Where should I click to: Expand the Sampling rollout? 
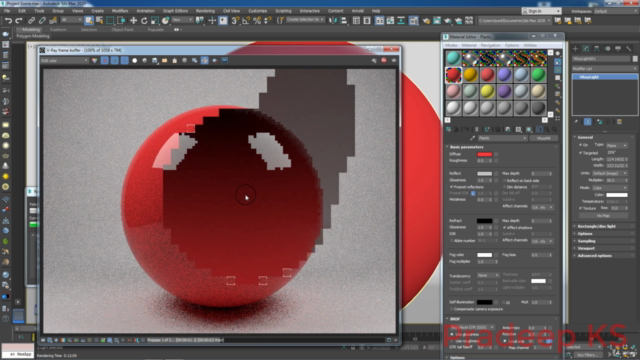603,241
